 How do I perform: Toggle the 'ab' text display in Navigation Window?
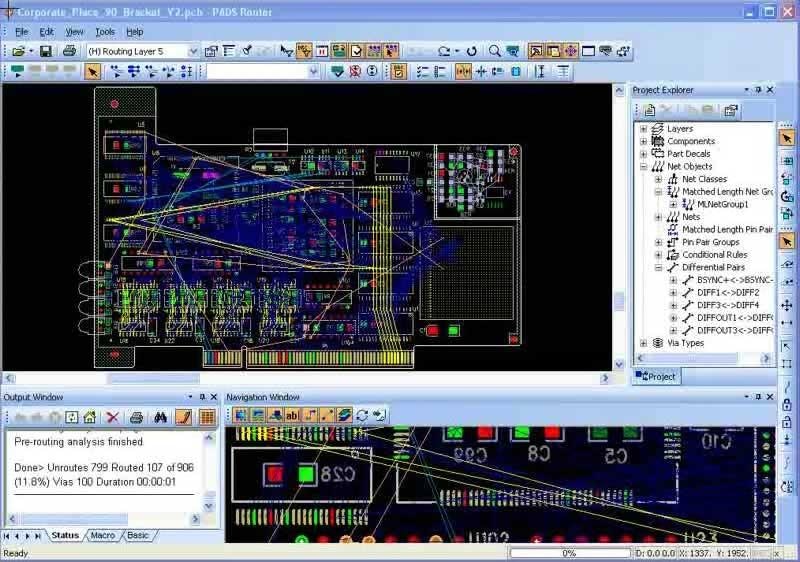(292, 416)
